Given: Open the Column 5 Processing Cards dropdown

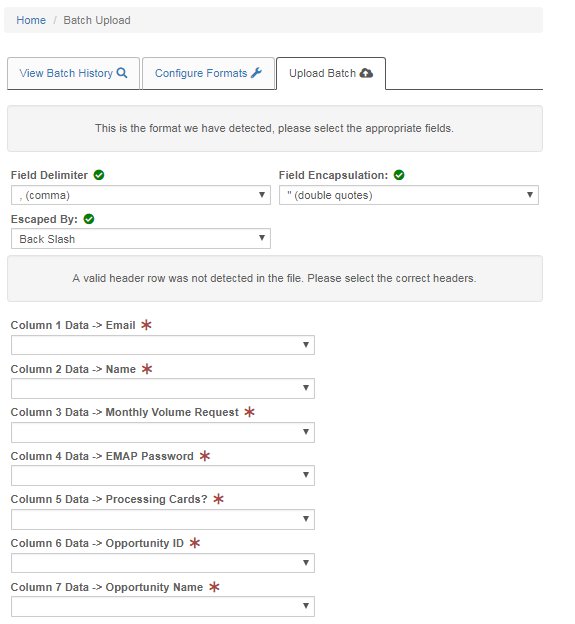Looking at the screenshot, I should coord(163,519).
